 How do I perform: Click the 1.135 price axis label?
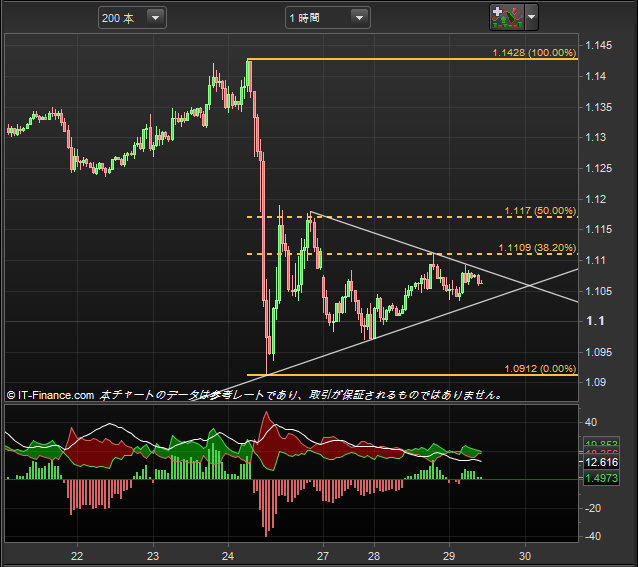[599, 107]
